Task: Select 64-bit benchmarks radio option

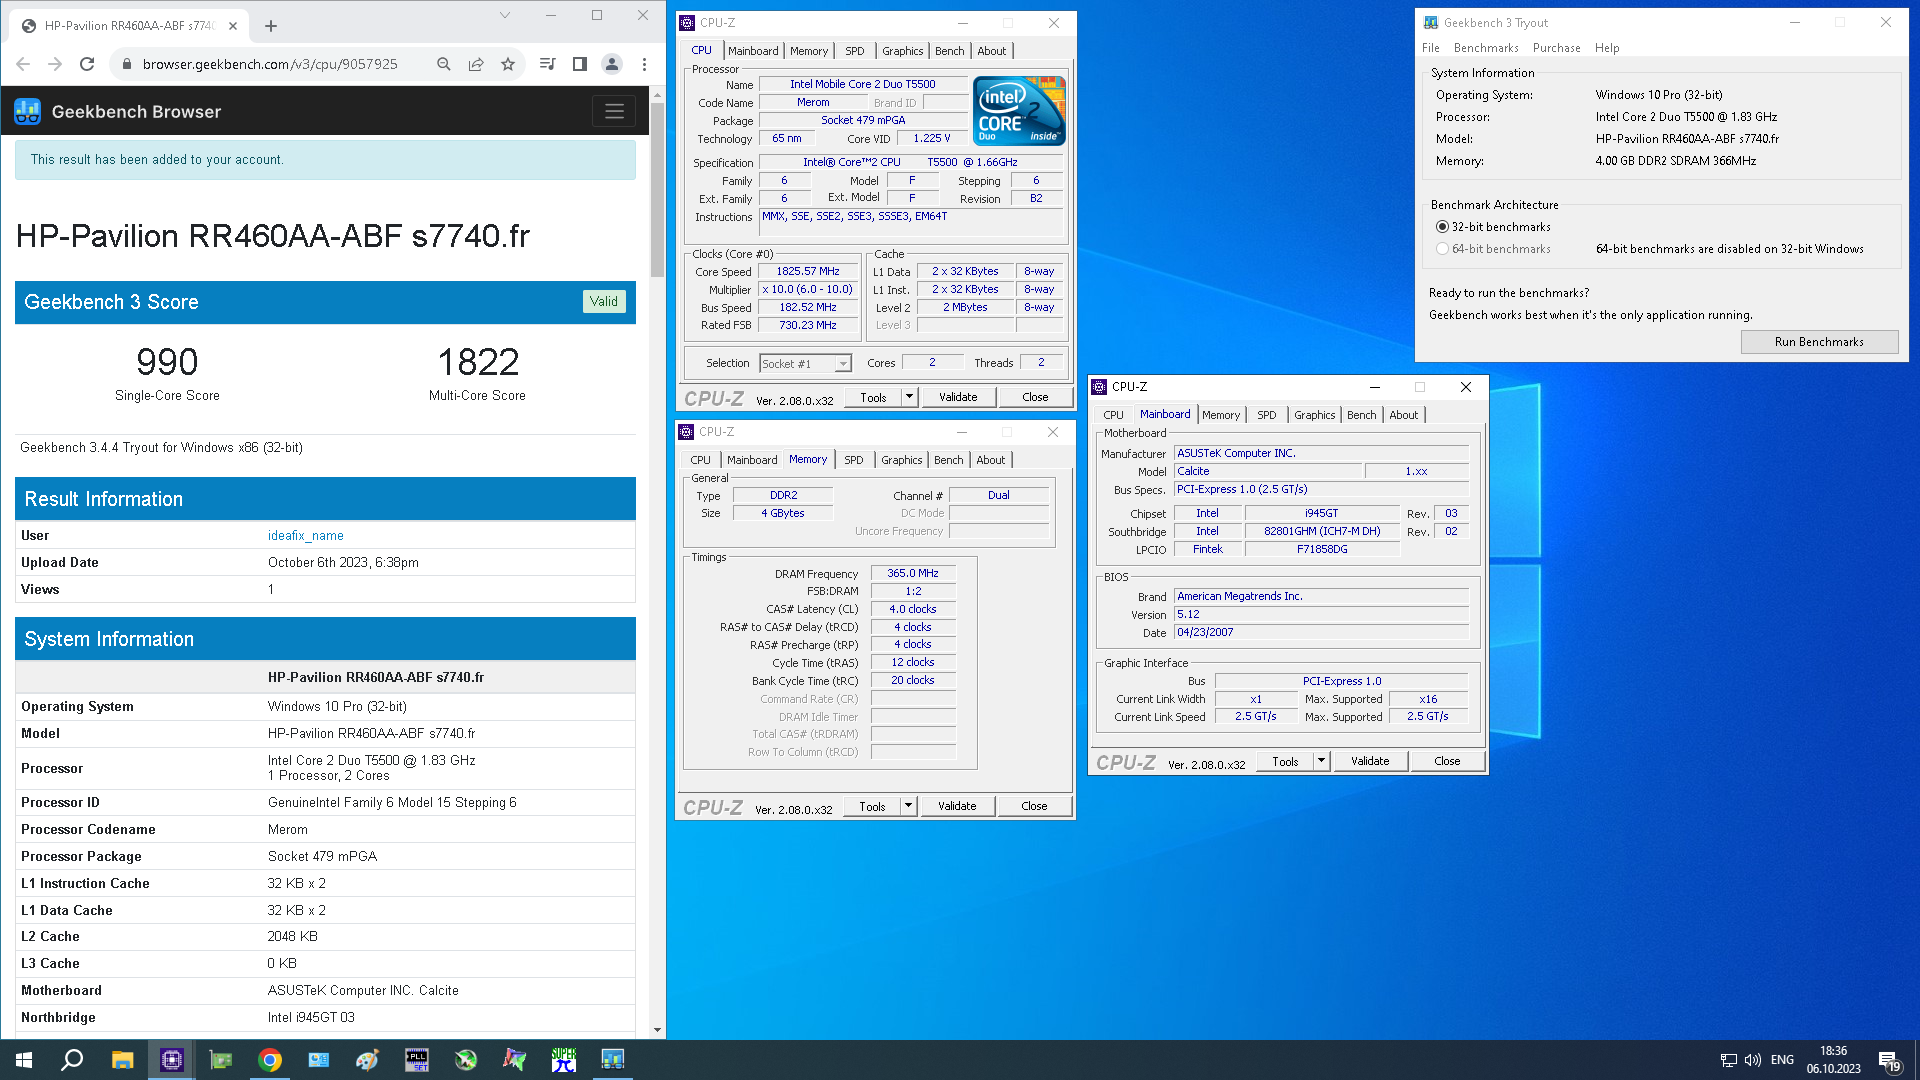Action: (x=1442, y=249)
